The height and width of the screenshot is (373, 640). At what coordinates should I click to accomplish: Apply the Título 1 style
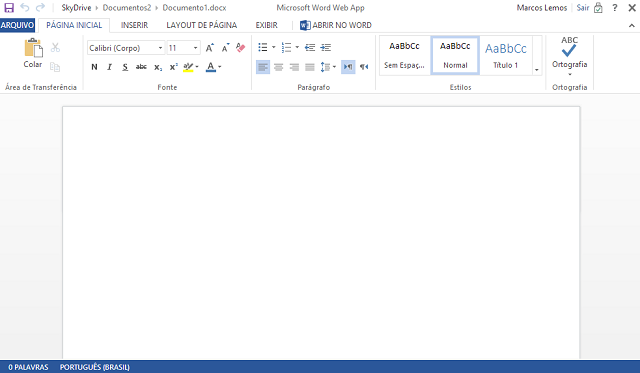[506, 56]
